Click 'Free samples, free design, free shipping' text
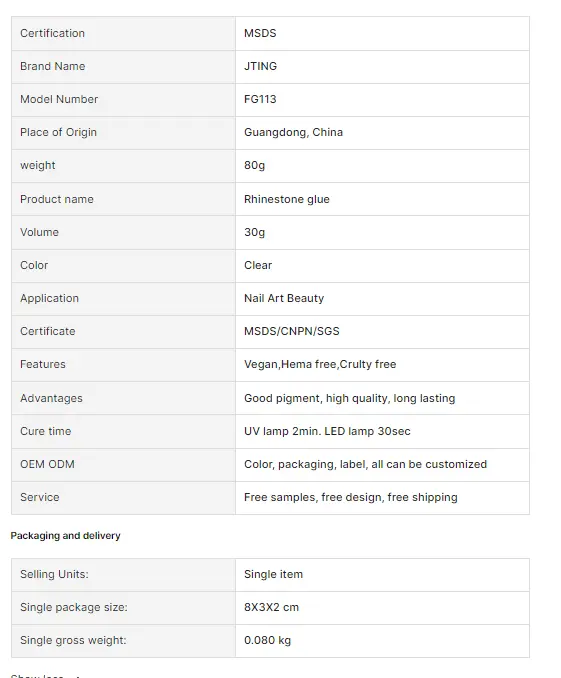Viewport: 561px width, 678px height. [351, 497]
